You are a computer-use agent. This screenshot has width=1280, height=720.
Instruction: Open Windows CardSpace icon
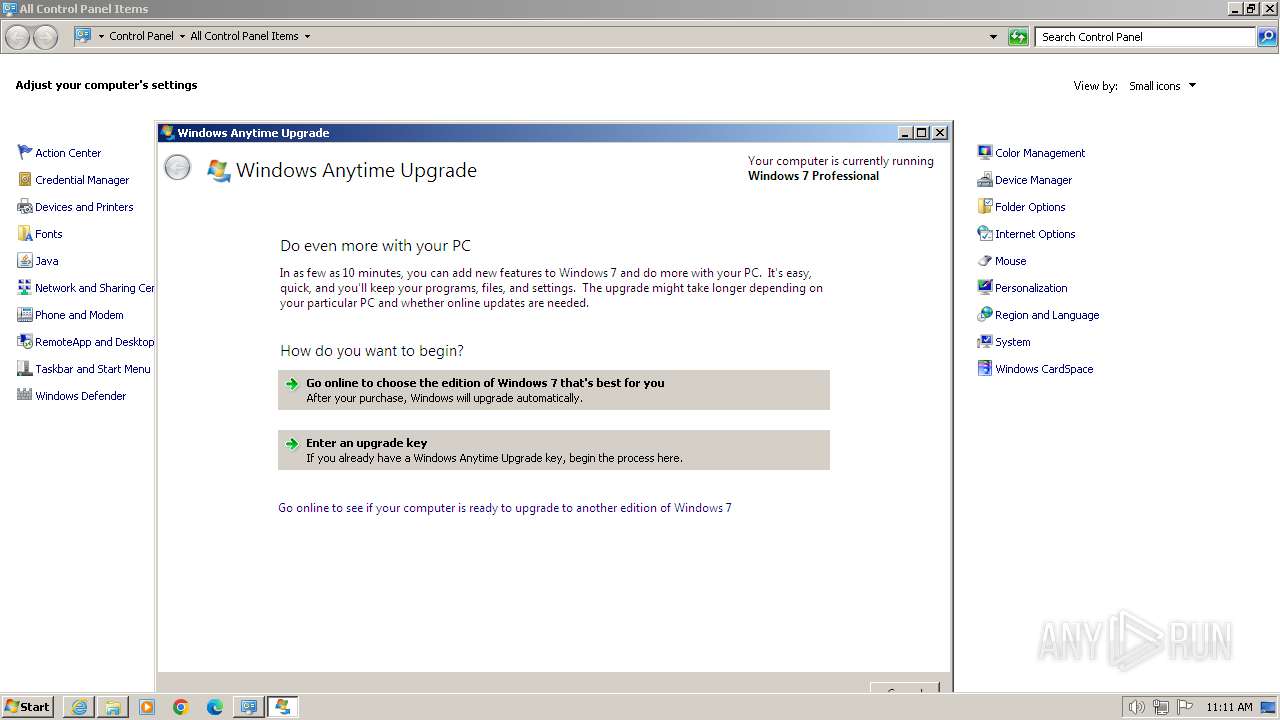coord(985,368)
